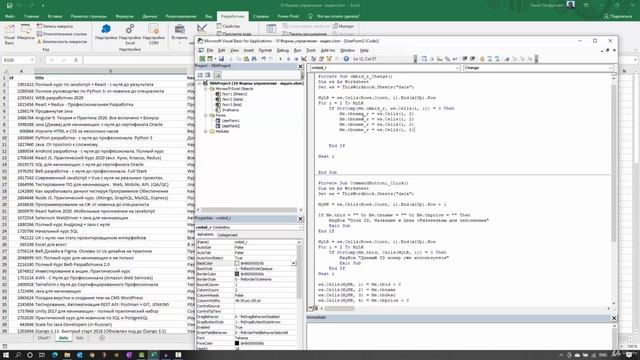
Task: Open the Object dropdown above the code
Action: 457,68
